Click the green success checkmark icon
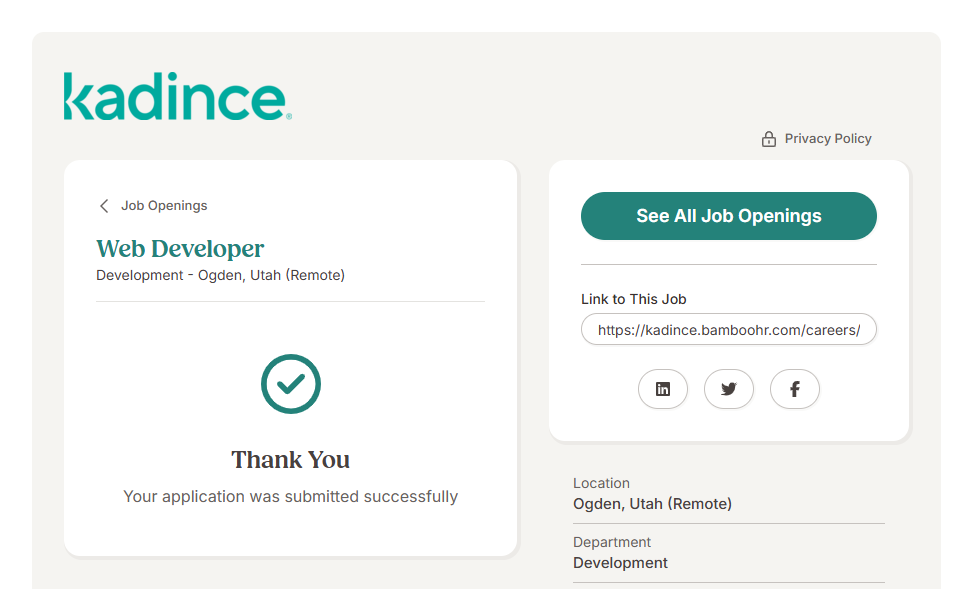The image size is (973, 589). pos(290,384)
